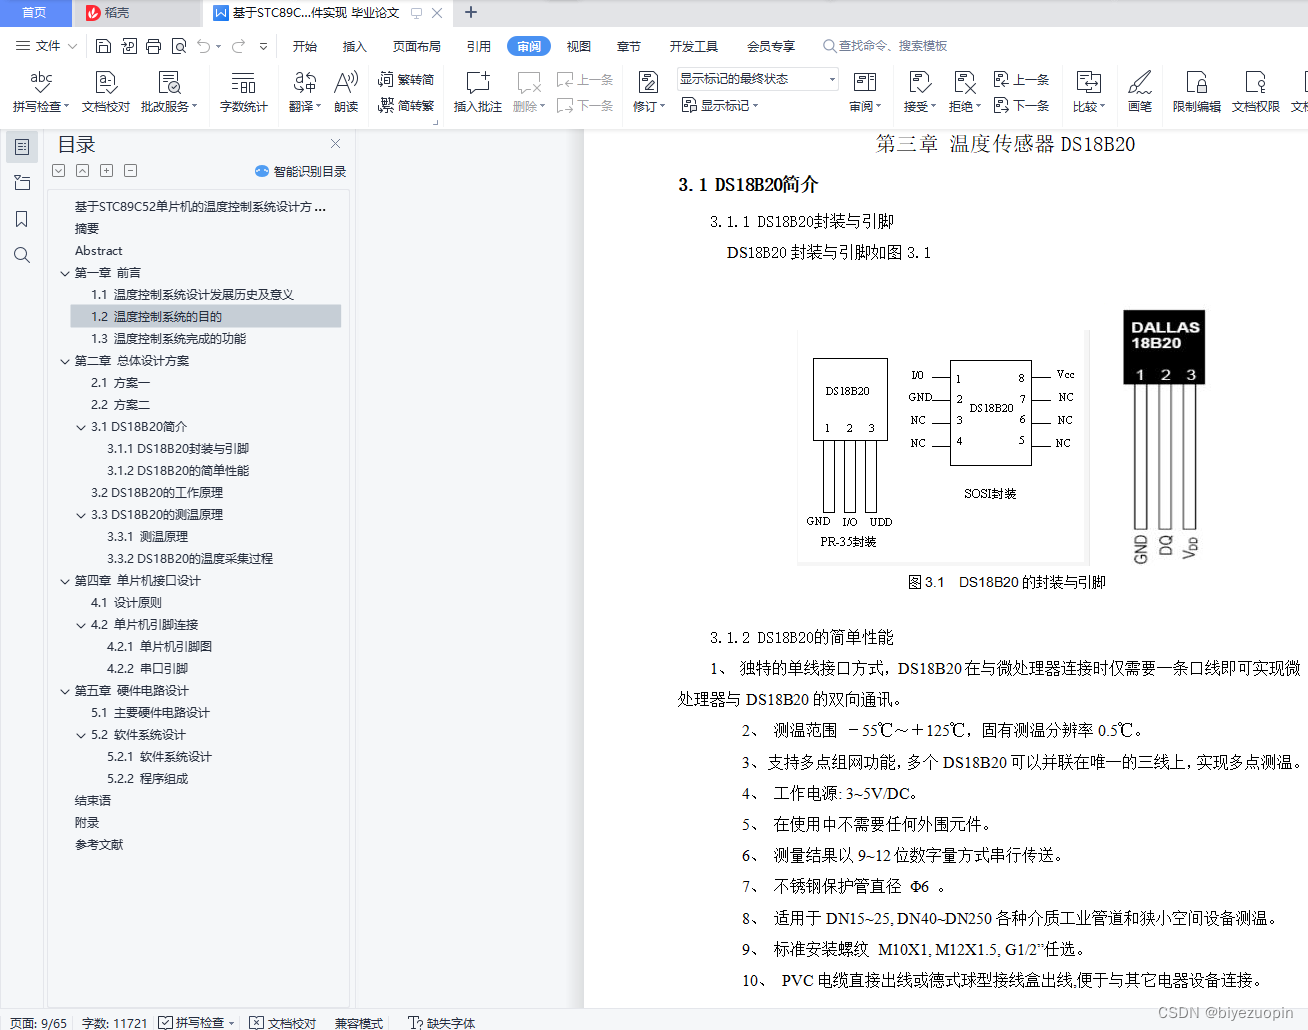1308x1030 pixels.
Task: Select the ink pen (画笔) tool
Action: point(1140,91)
